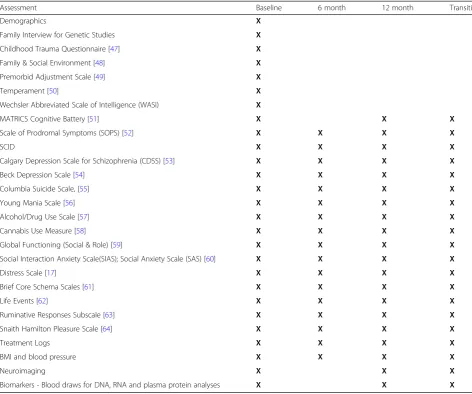Open citation [53] for Calgary Depression Scale
Viewport: 472px width, 394px height.
tap(169, 161)
